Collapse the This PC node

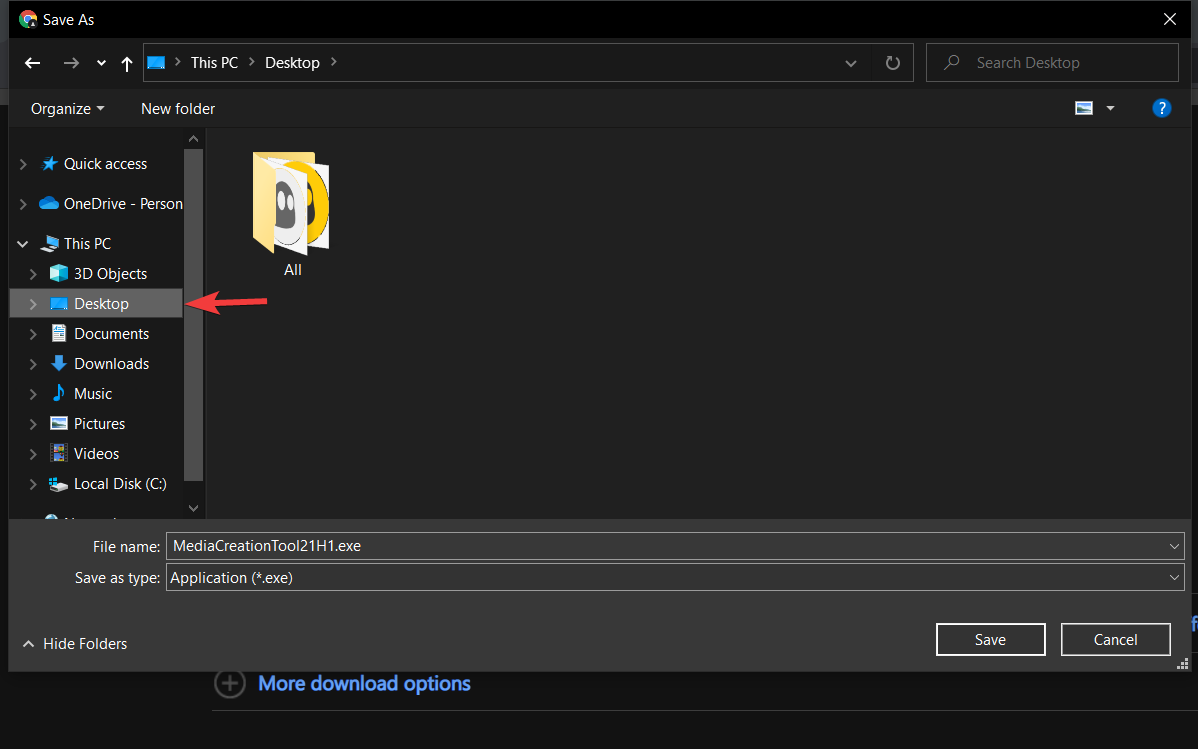click(x=23, y=244)
